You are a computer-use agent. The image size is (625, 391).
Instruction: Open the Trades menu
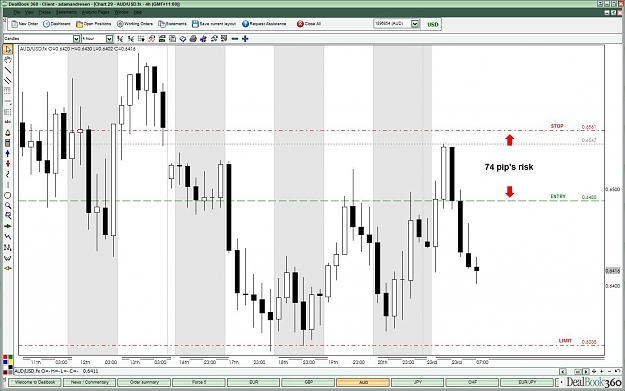[44, 12]
